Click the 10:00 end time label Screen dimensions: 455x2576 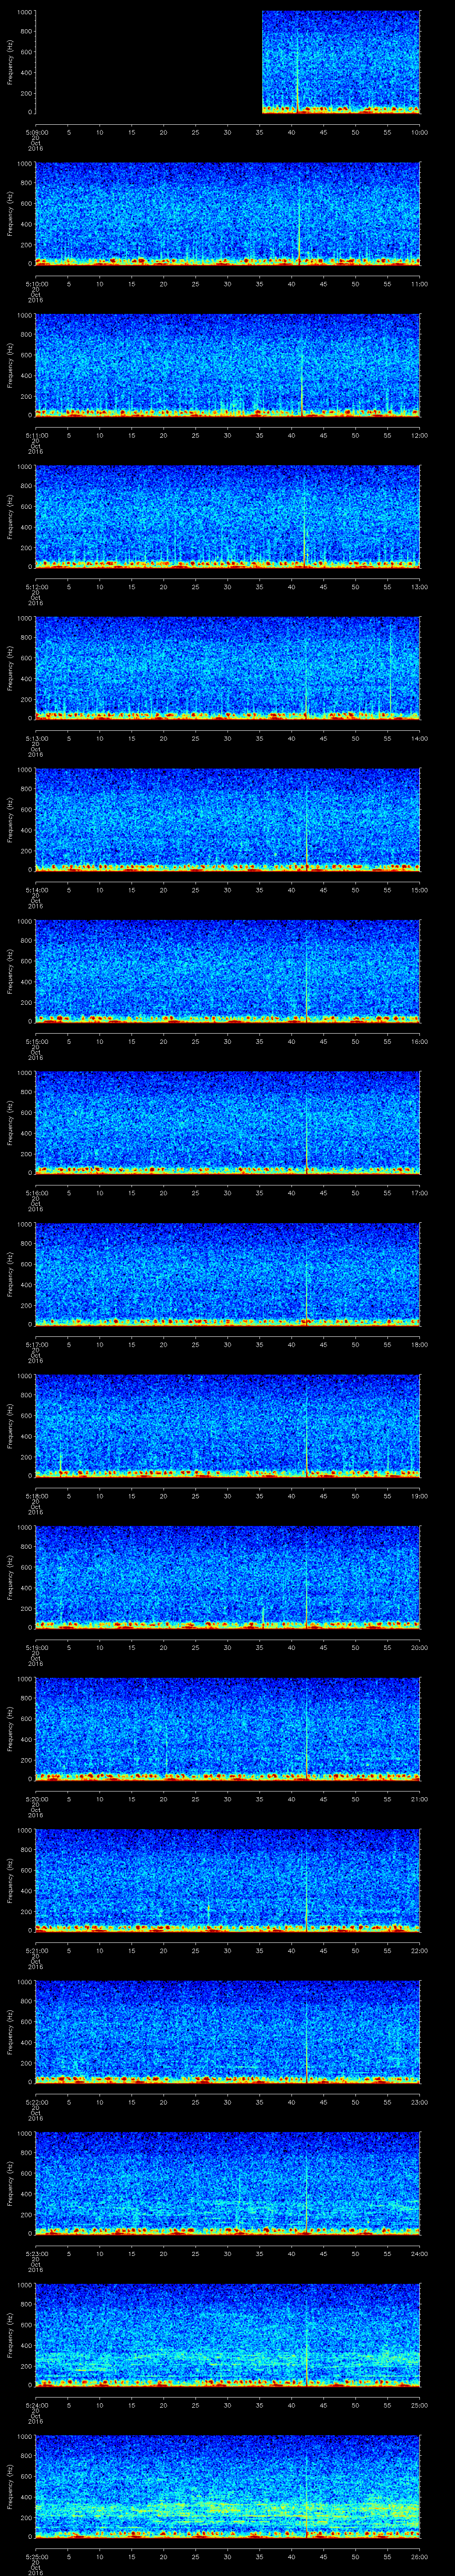click(419, 132)
